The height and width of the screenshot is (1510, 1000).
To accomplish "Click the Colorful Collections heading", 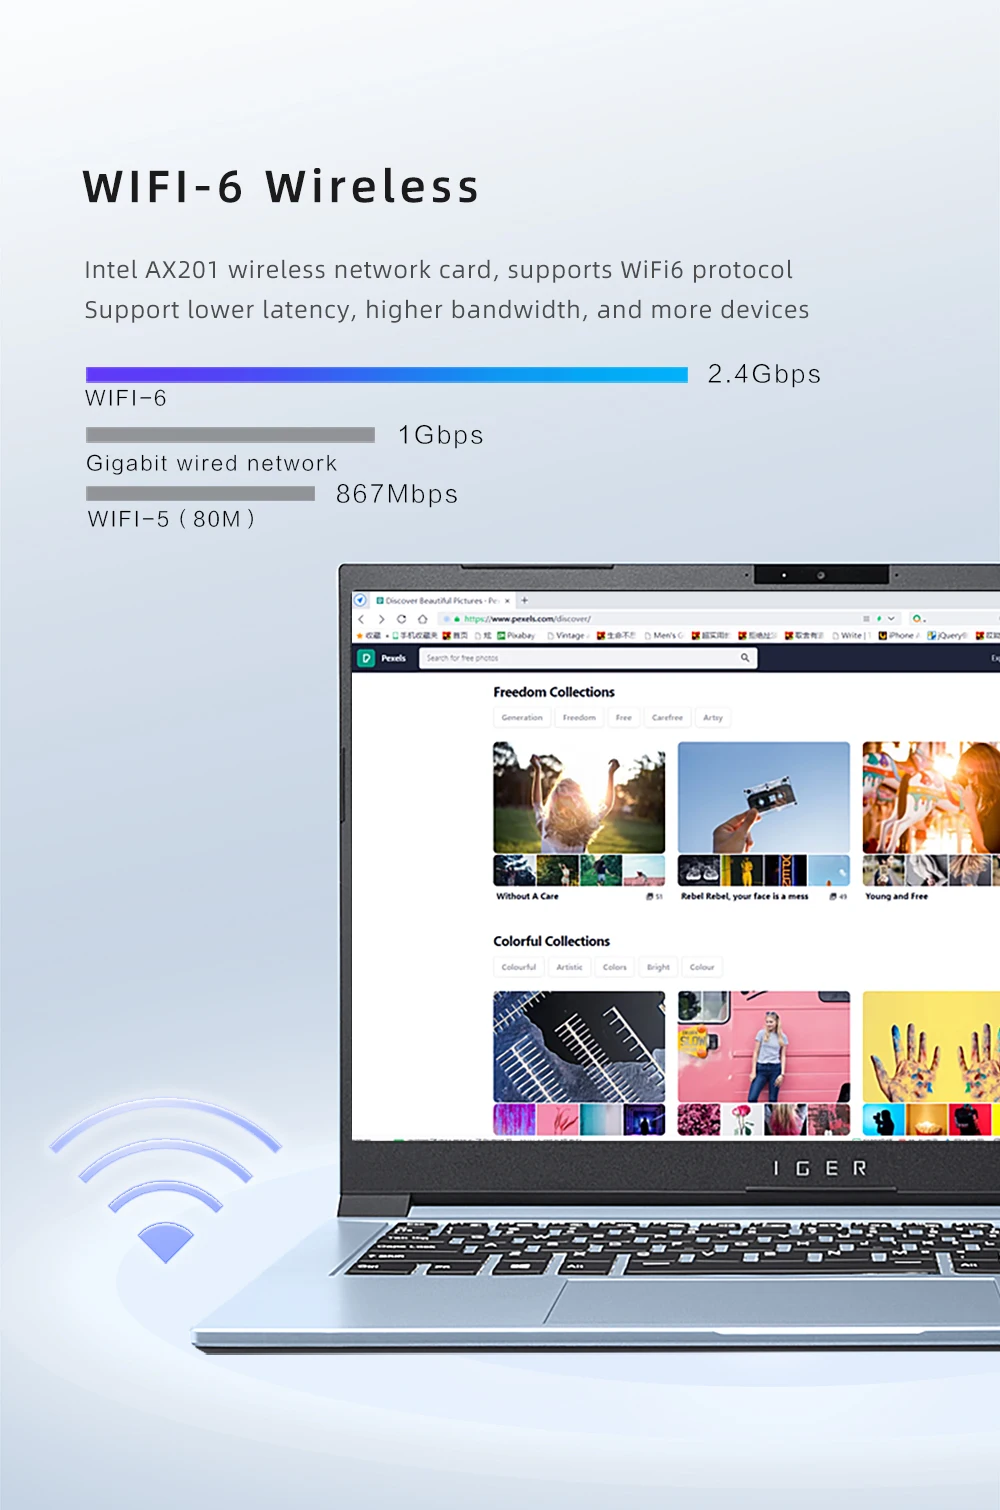I will [x=551, y=941].
